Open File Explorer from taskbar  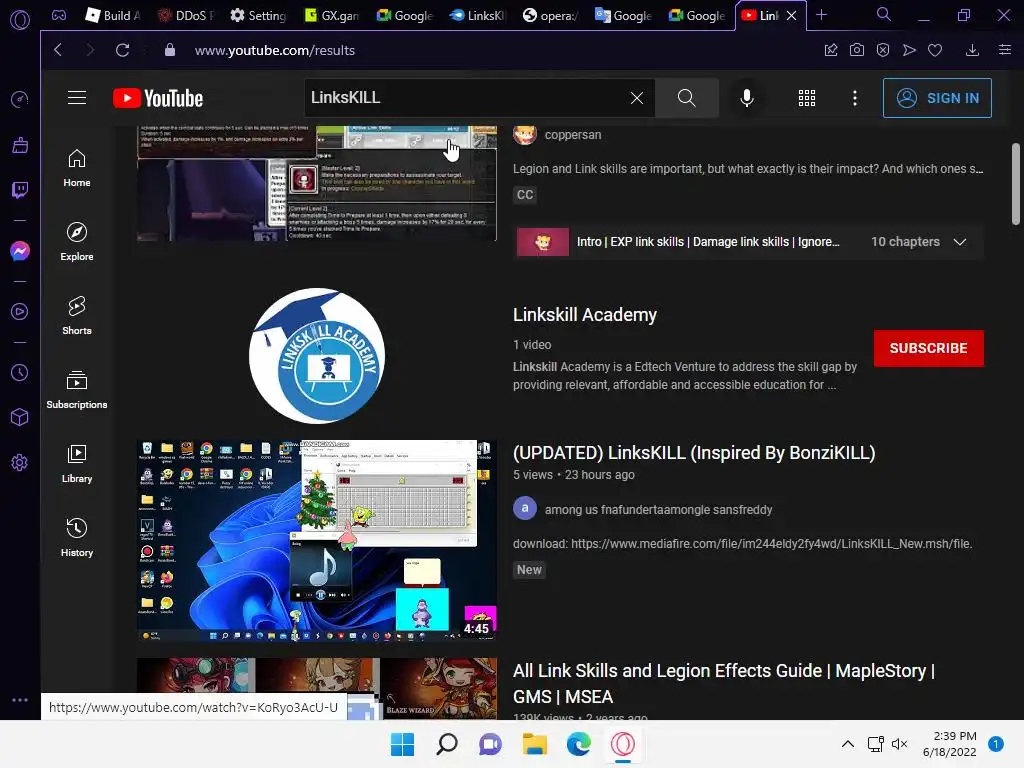point(534,744)
